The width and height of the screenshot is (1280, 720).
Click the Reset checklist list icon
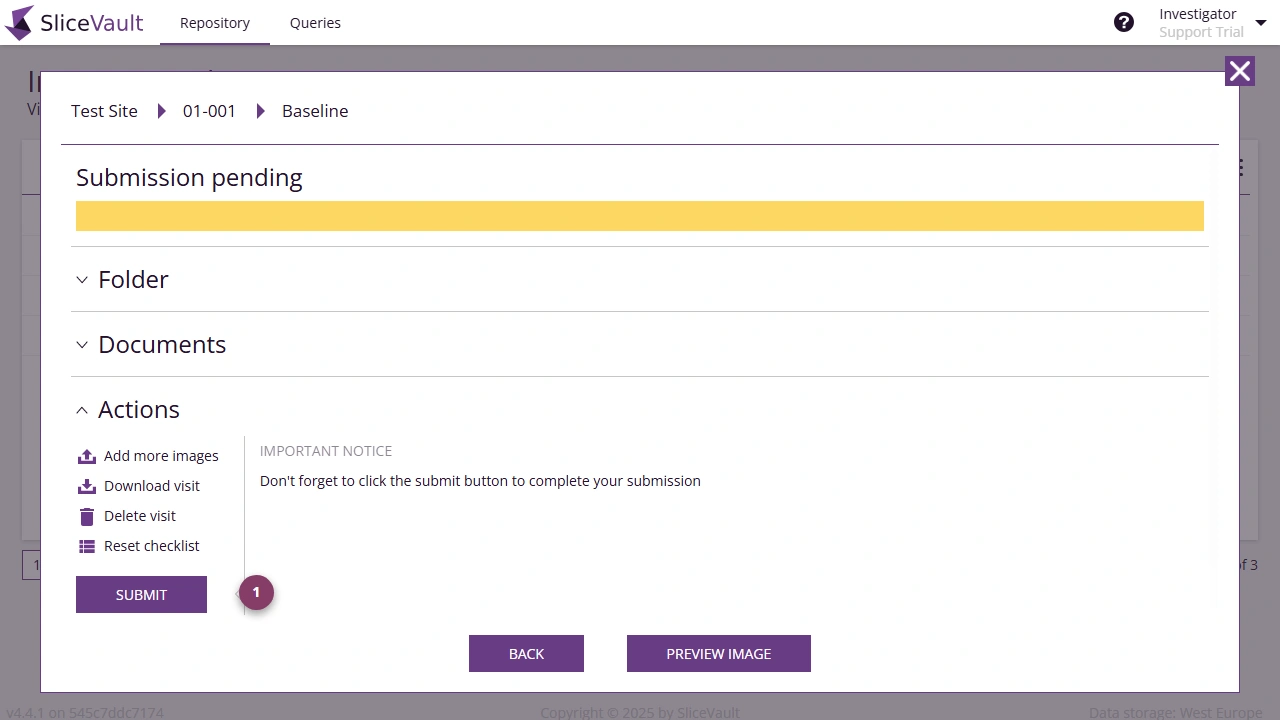point(86,546)
